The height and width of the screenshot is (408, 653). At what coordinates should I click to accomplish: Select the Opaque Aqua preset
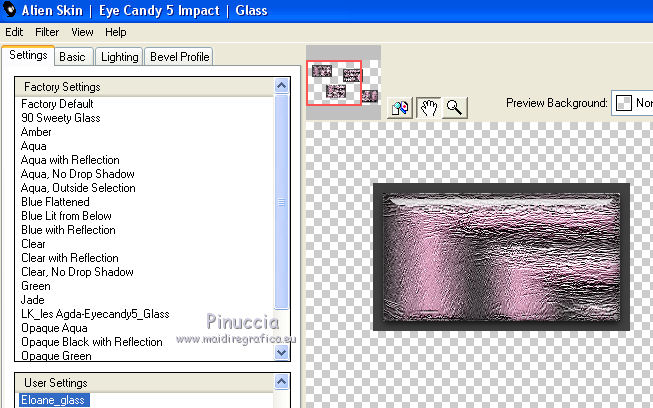point(54,328)
